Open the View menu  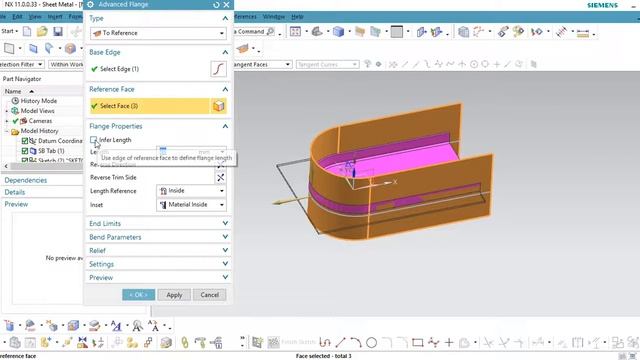(x=35, y=17)
